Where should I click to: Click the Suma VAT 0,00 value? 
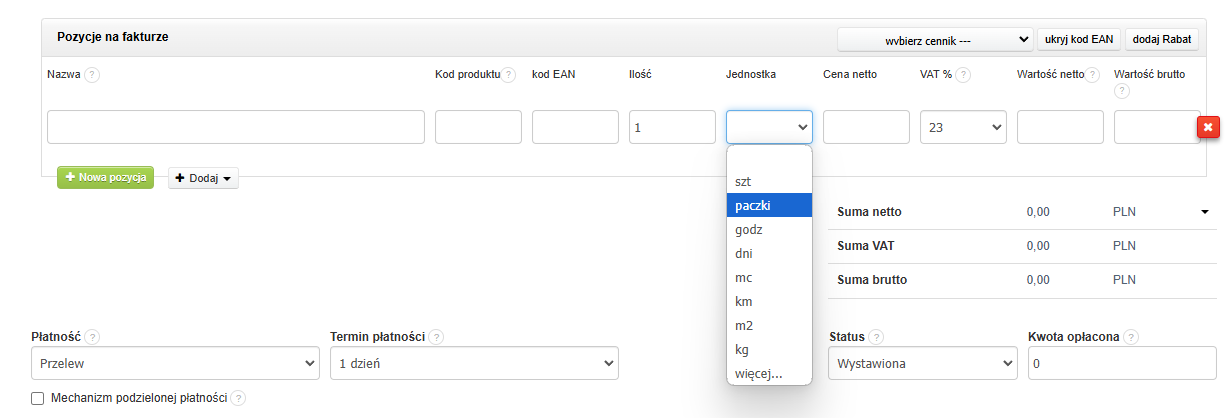[1038, 246]
